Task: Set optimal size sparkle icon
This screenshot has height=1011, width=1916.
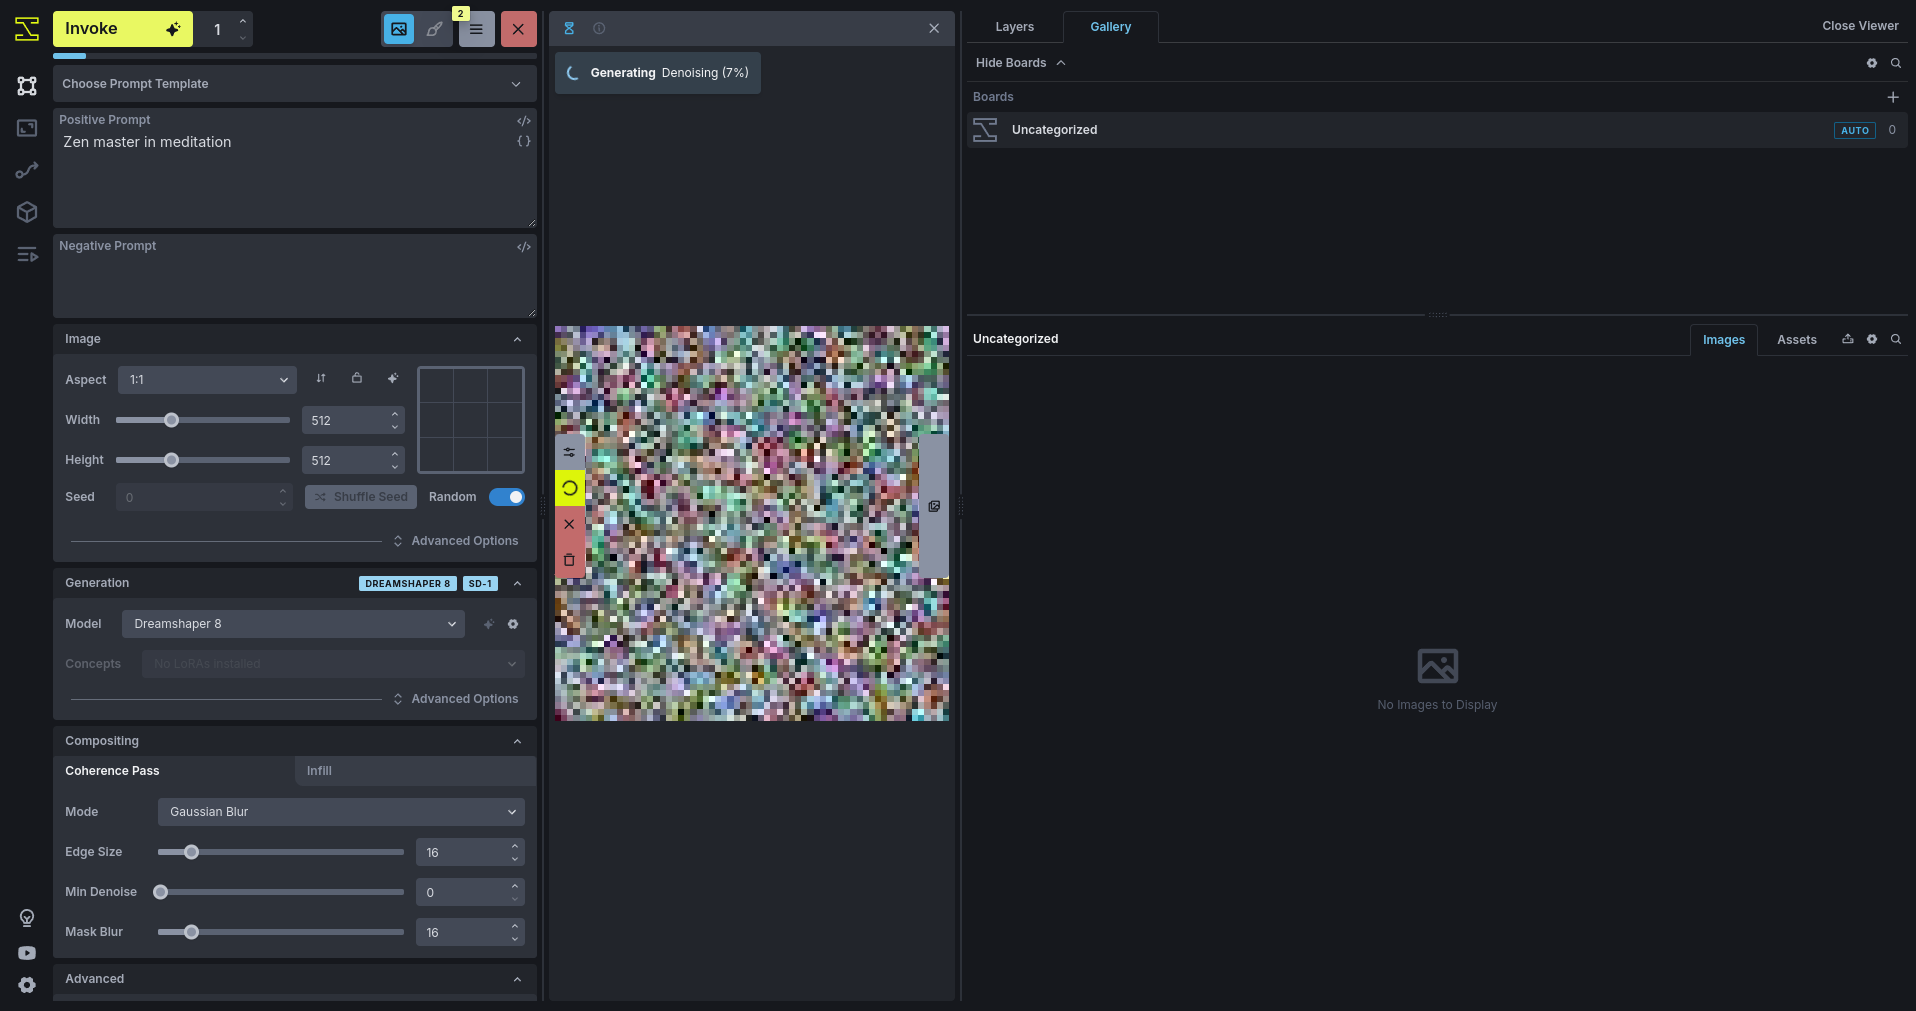Action: pos(393,378)
